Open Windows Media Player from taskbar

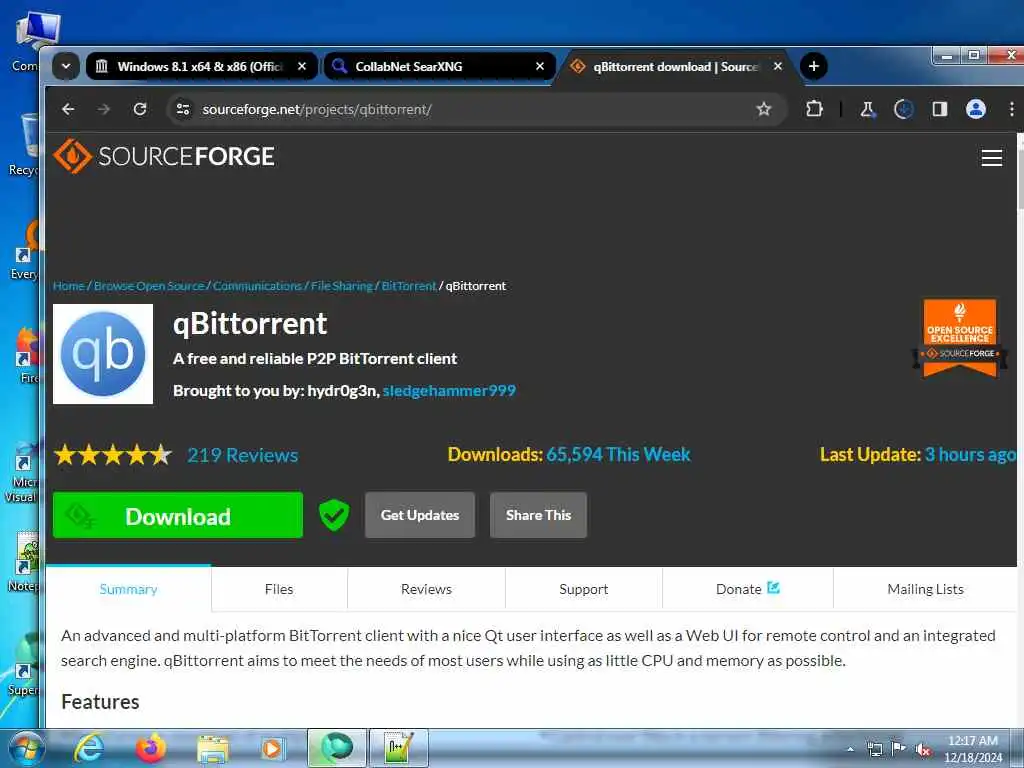[x=272, y=748]
